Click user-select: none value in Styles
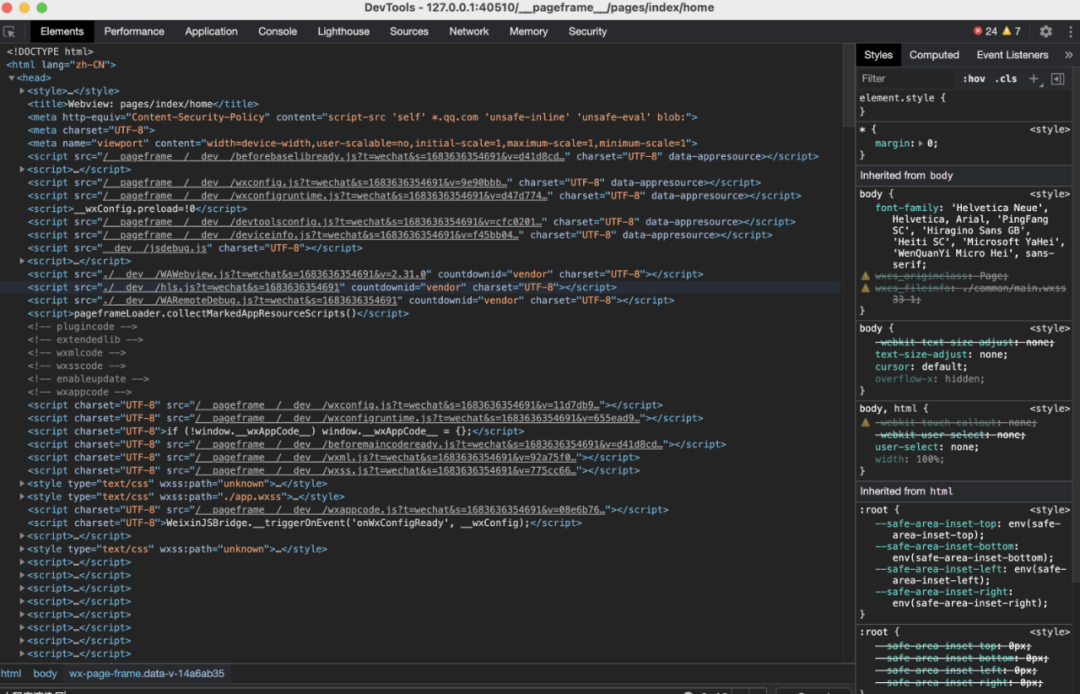Screen dimensions: 1080x694 964,447
